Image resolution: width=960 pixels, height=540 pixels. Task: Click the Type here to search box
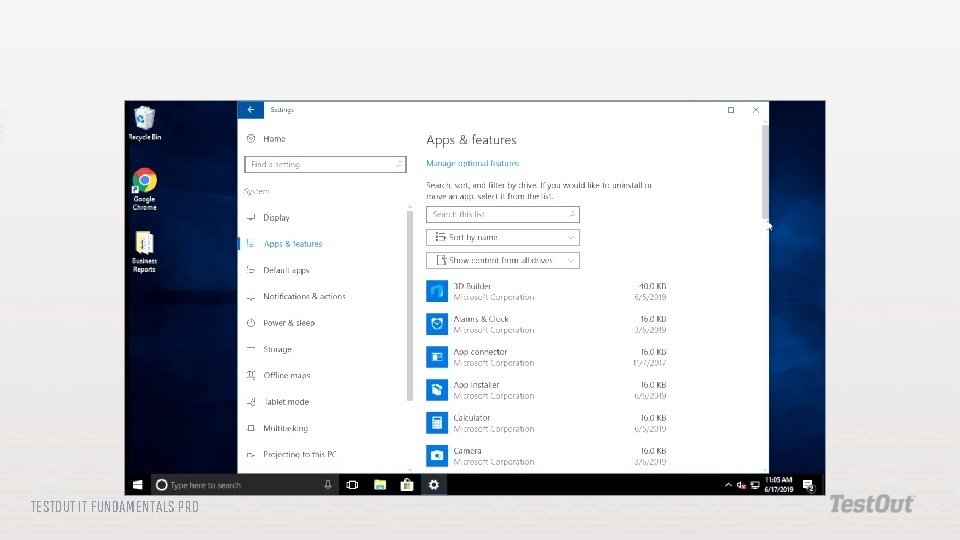tap(245, 485)
